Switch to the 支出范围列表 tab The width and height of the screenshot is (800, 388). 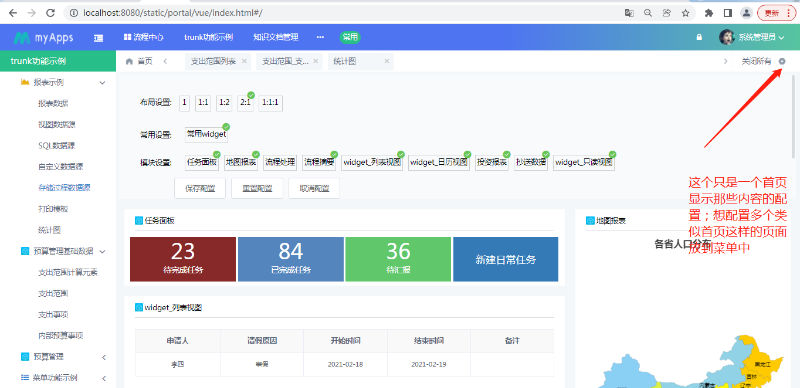pos(213,61)
